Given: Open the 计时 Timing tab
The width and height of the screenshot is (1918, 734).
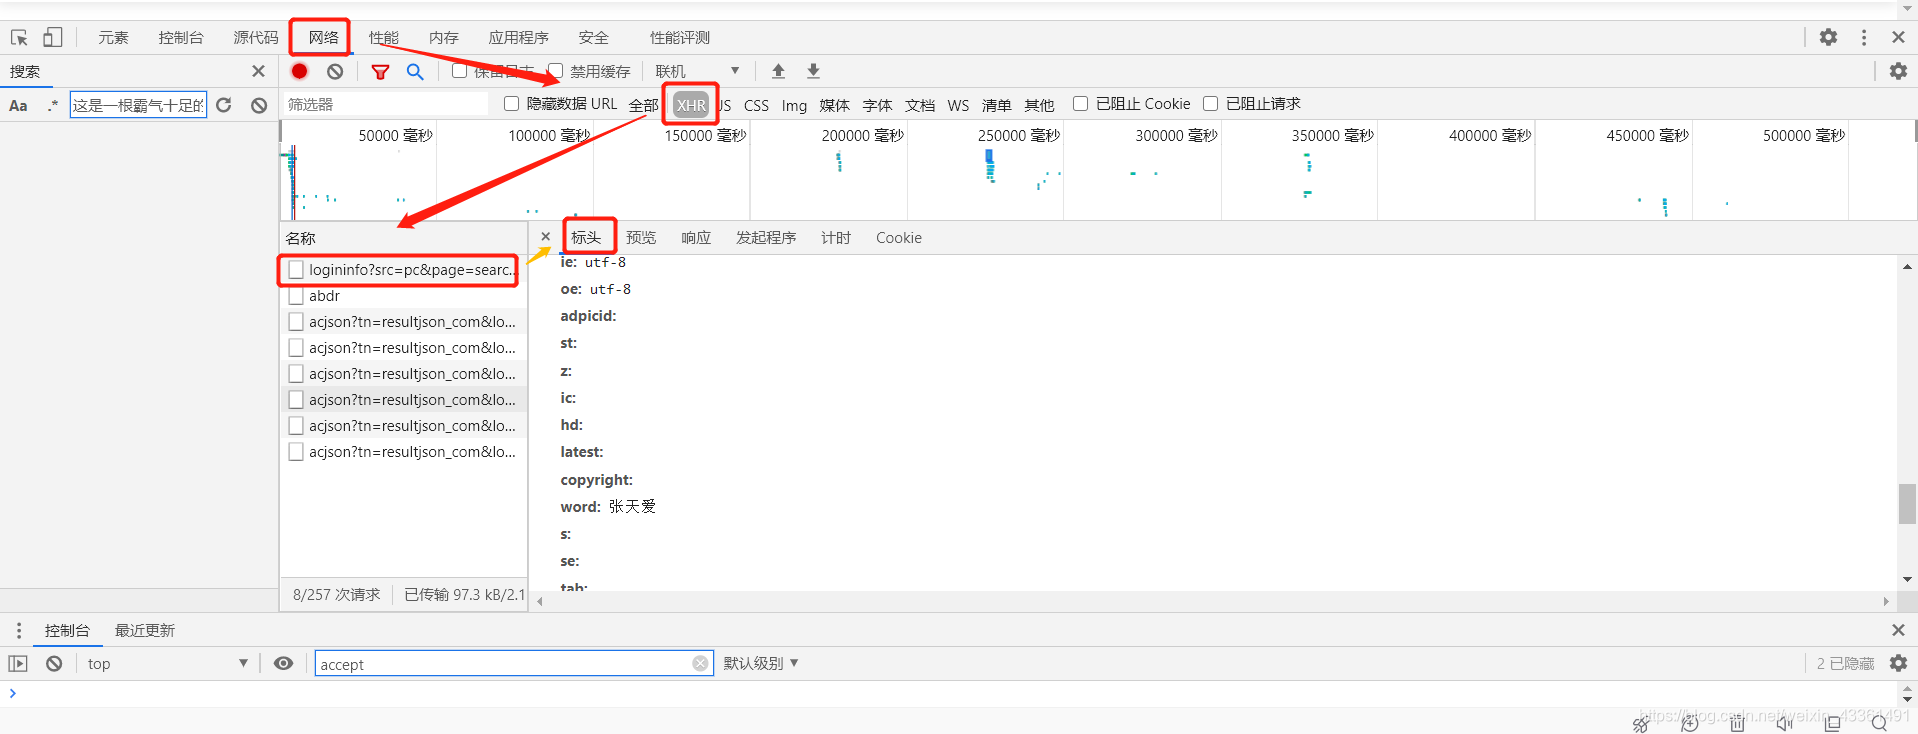Looking at the screenshot, I should (x=836, y=237).
